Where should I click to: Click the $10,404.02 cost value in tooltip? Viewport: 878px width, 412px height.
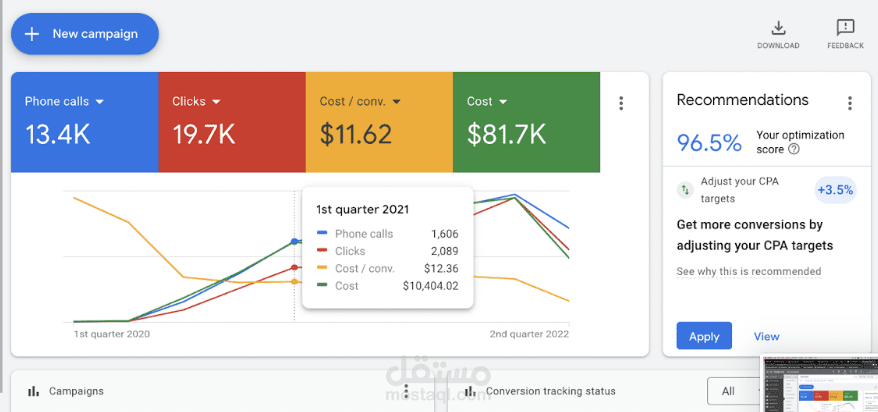(431, 286)
